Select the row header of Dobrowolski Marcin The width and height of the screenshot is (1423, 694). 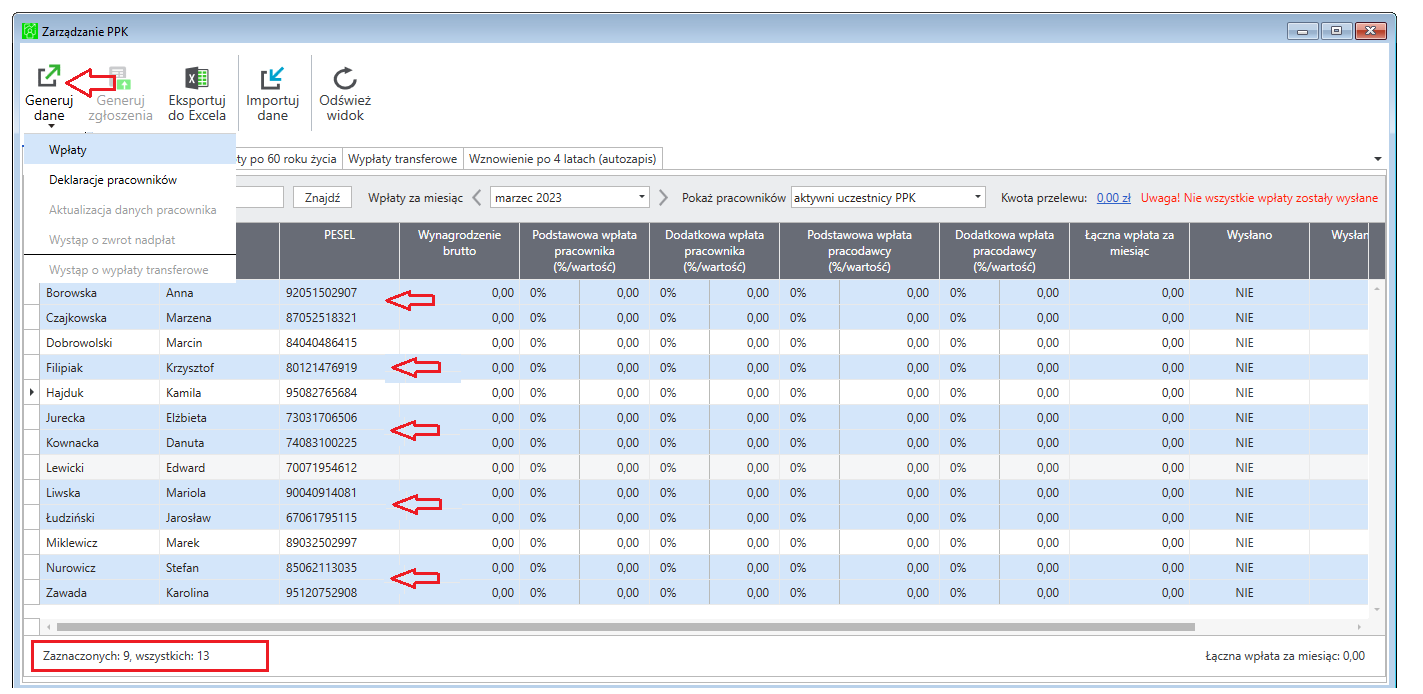point(31,343)
